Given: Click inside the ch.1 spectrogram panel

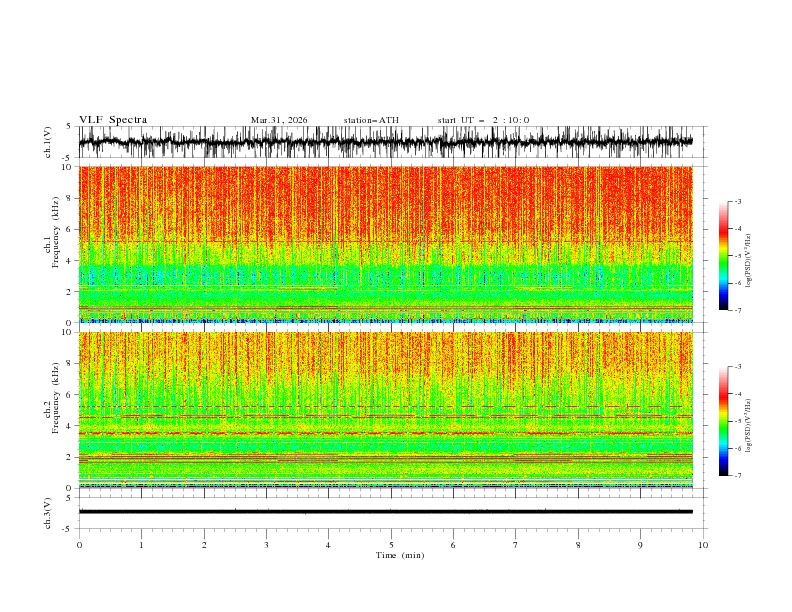Looking at the screenshot, I should pos(385,244).
